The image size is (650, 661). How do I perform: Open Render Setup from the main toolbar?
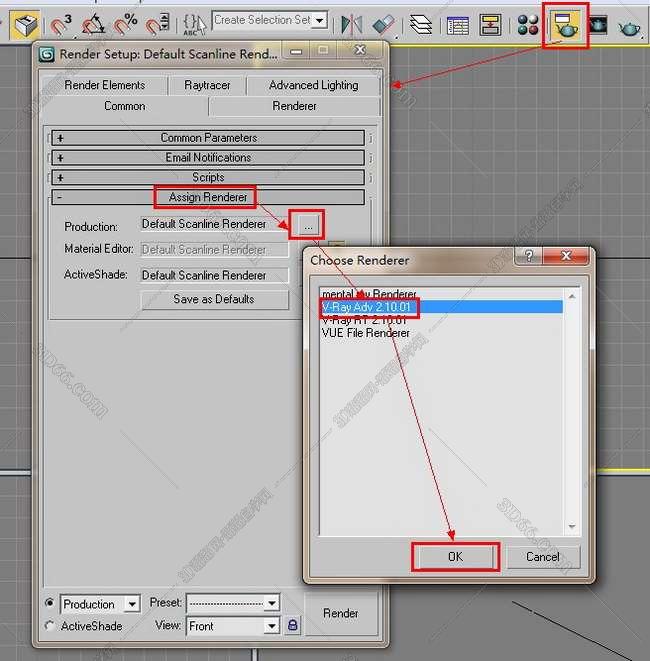[565, 24]
